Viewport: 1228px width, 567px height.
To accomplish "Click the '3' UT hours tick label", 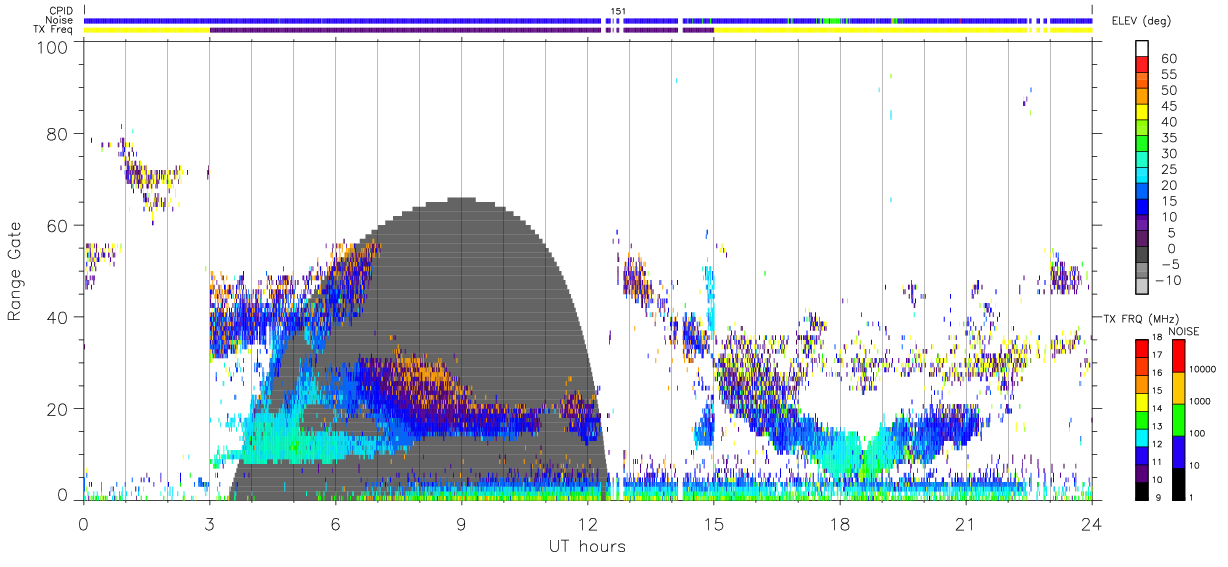I will [209, 523].
